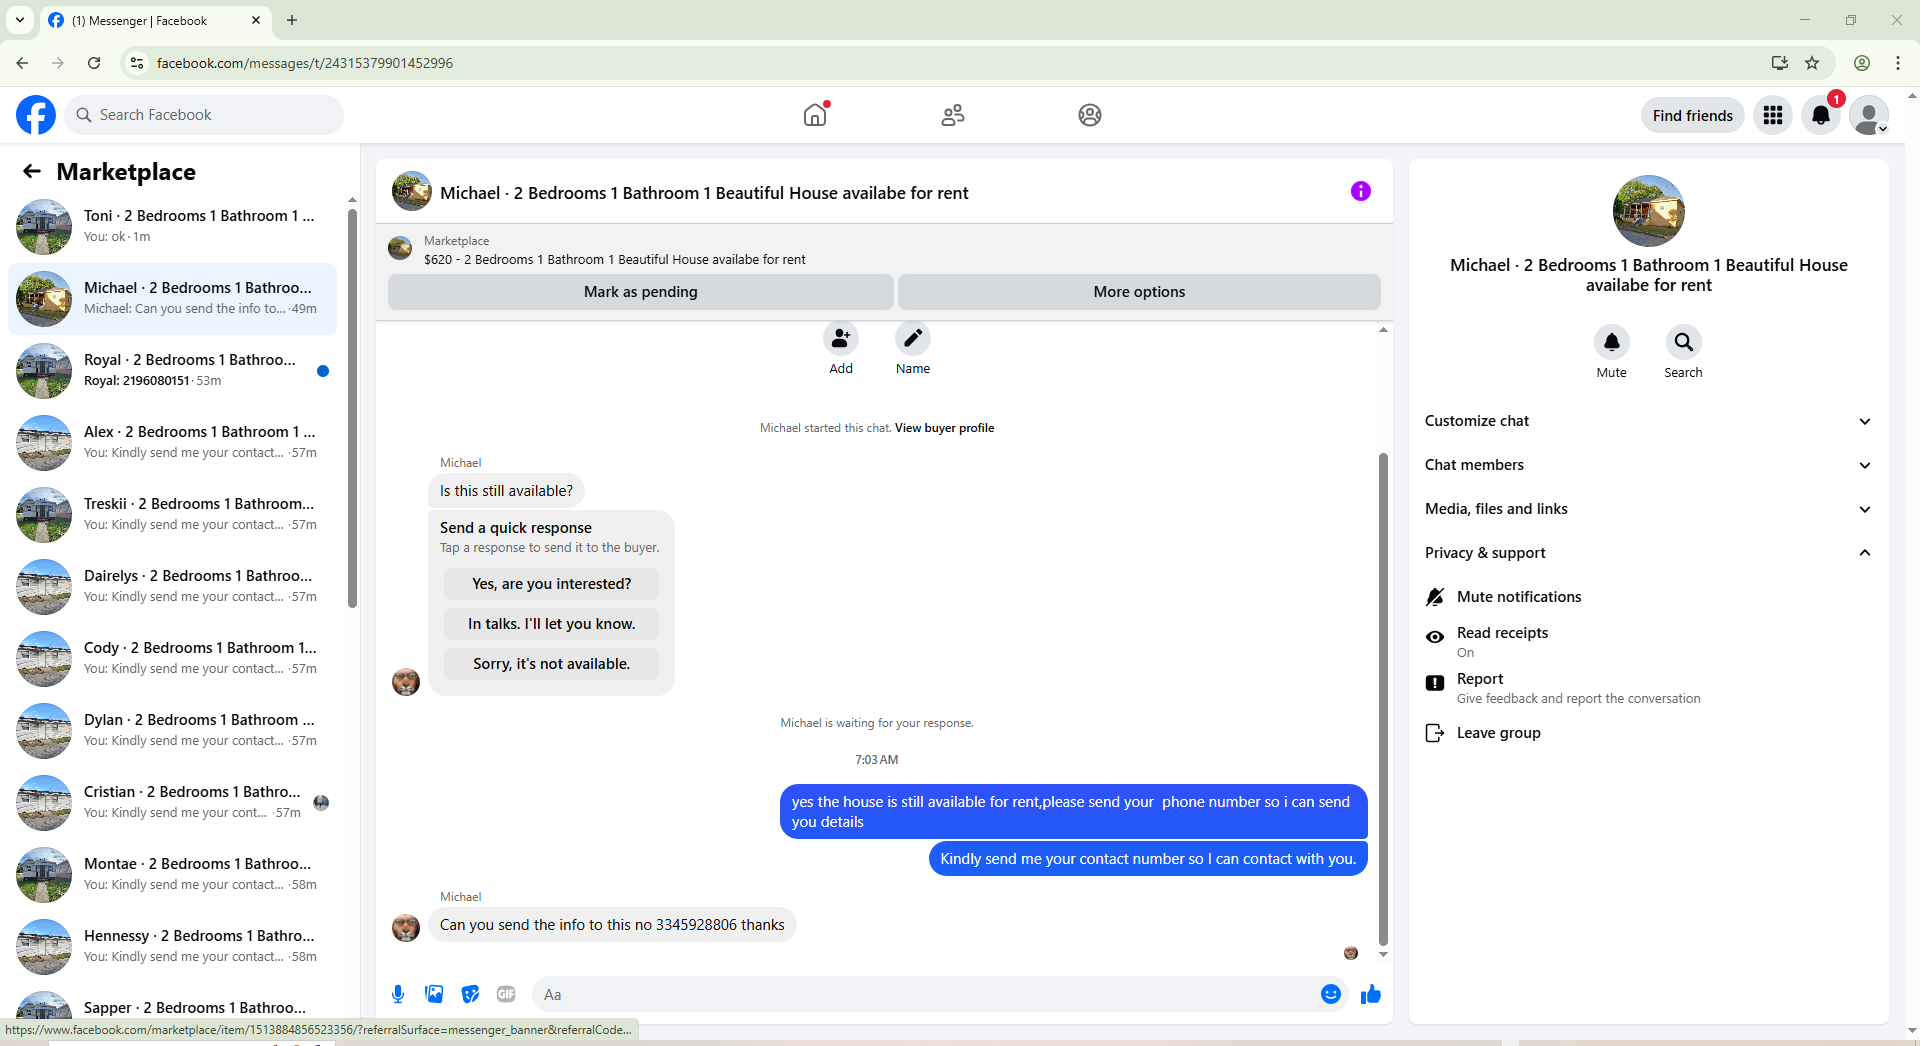Open Treskii's chat conversation
The image size is (1920, 1046).
tap(172, 515)
